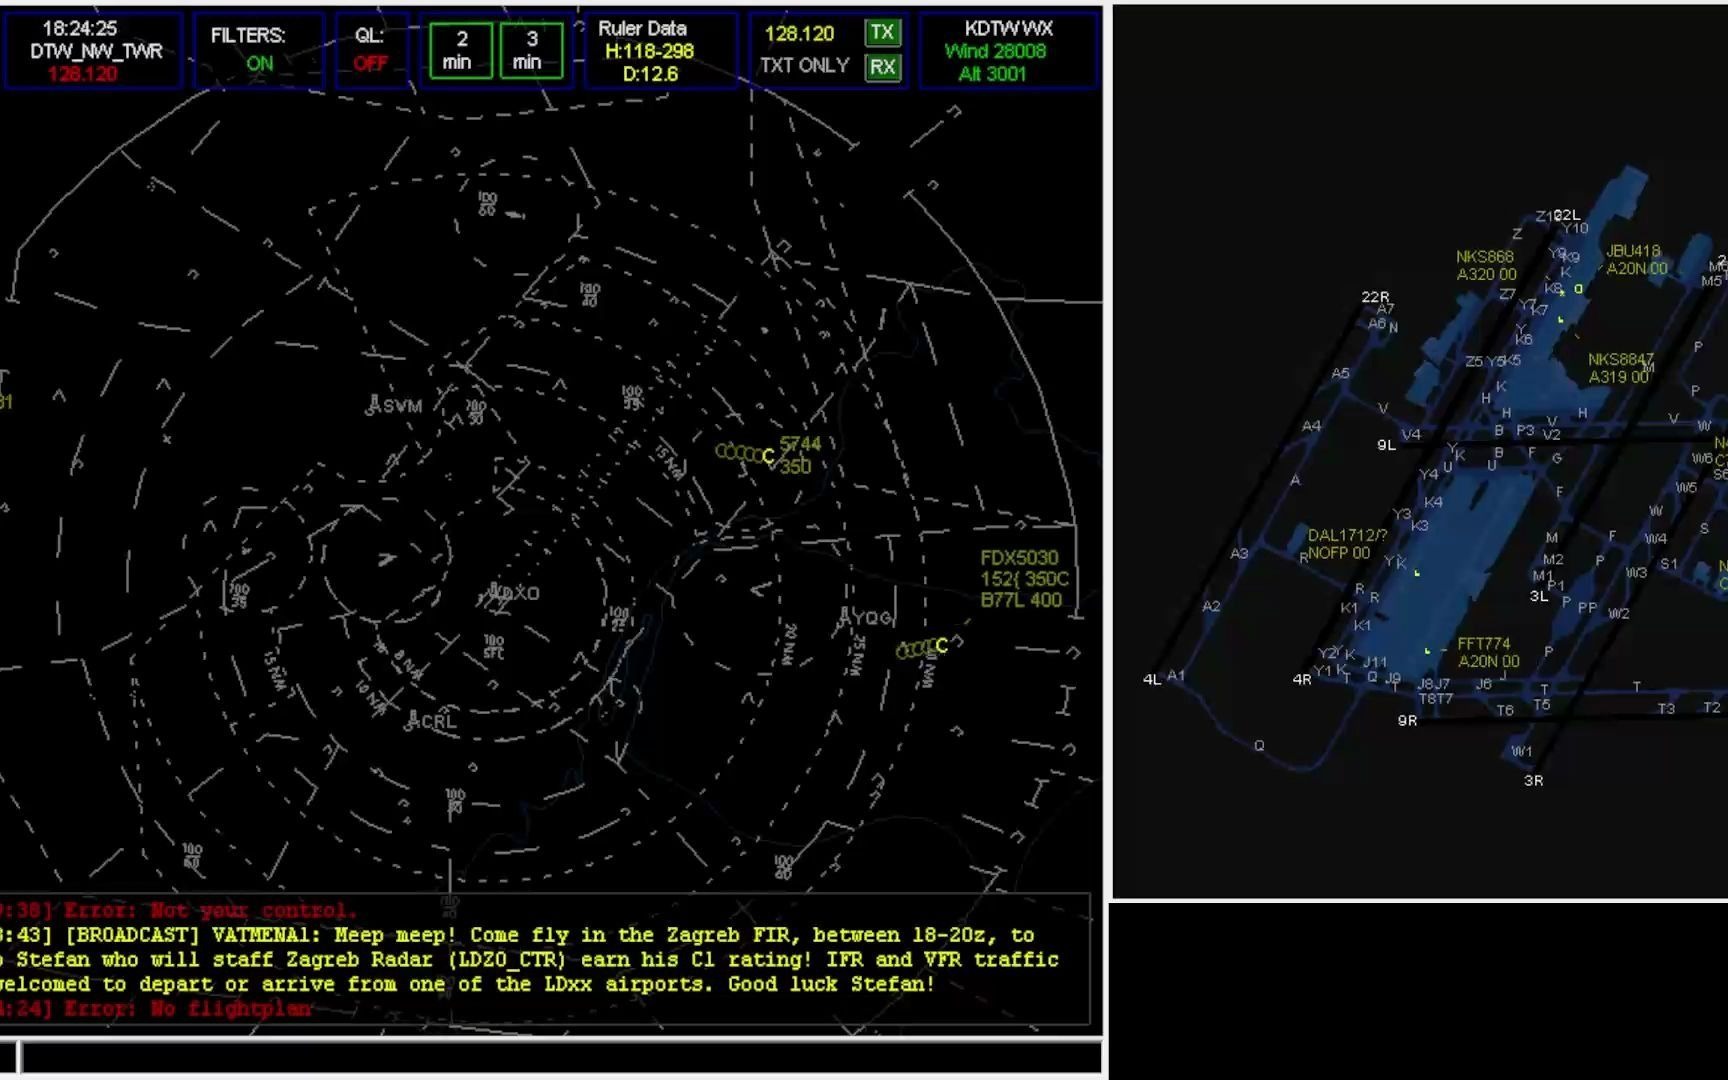Image resolution: width=1728 pixels, height=1080 pixels.
Task: Select the DAL1712 NOFP ground tag
Action: point(1346,544)
